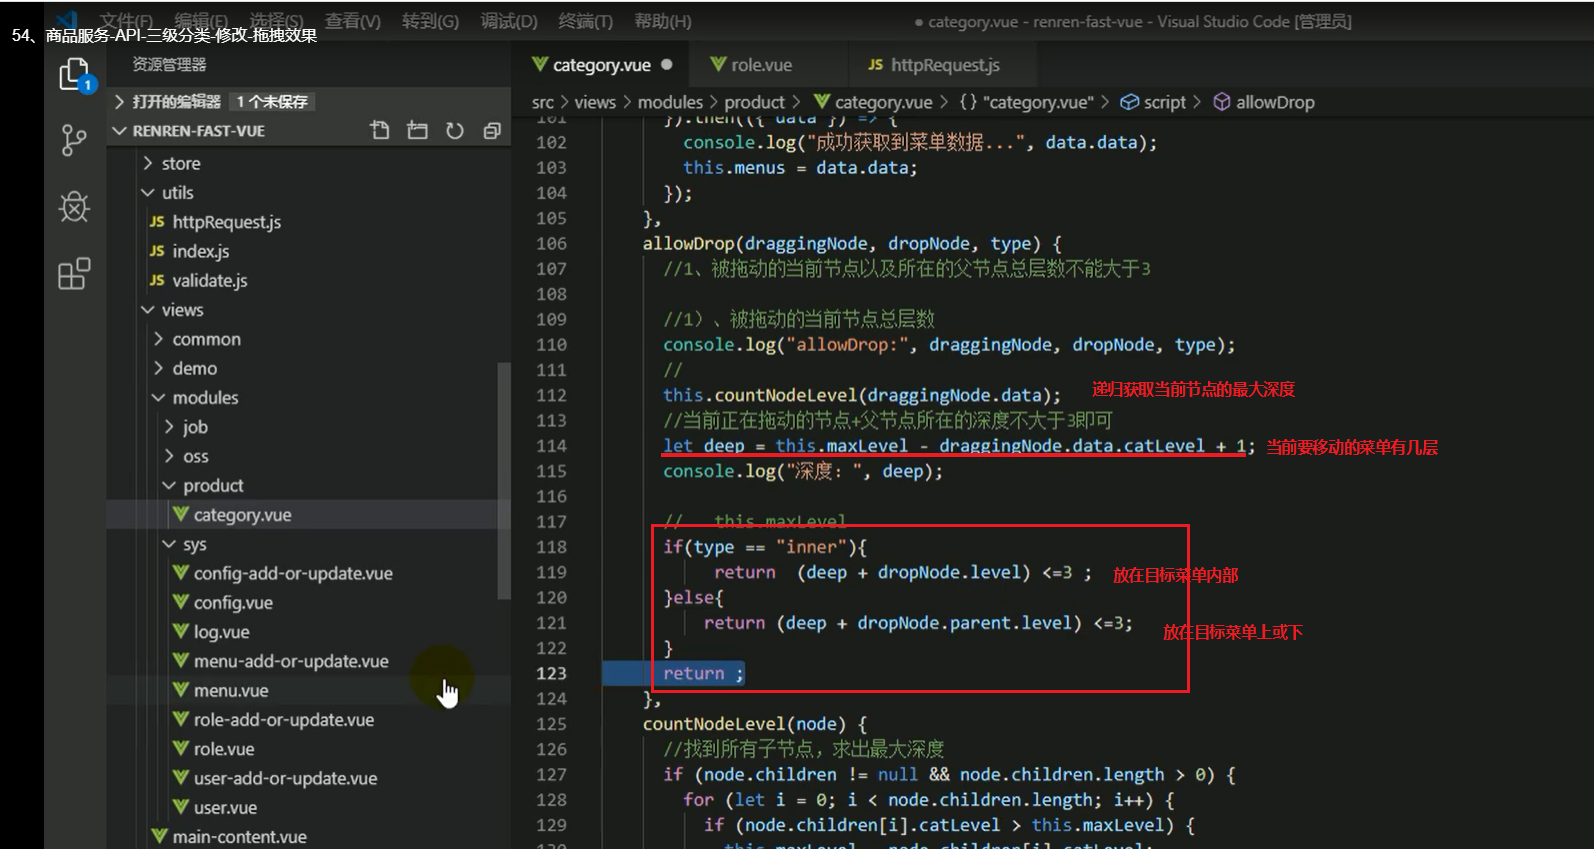Viewport: 1594px width, 849px height.
Task: Click the modules breadcrumb segment
Action: point(670,102)
